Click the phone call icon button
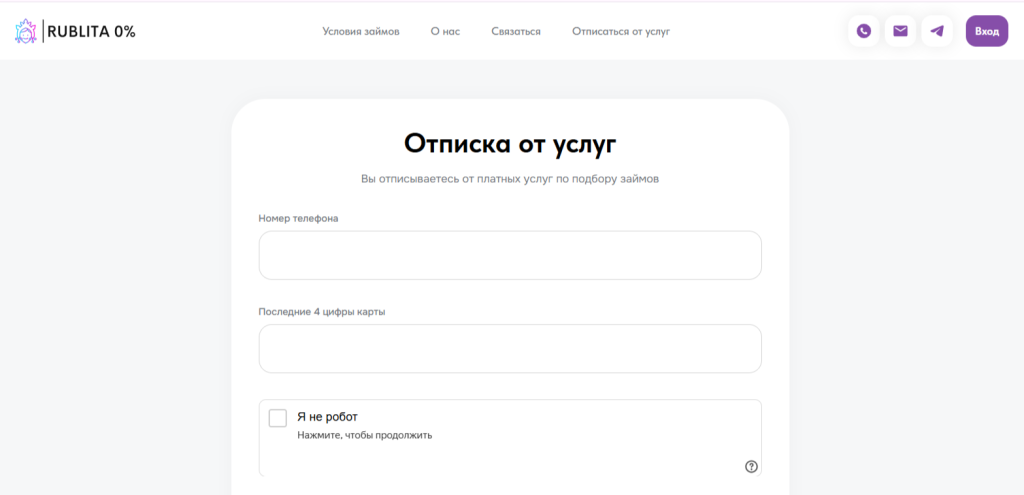This screenshot has width=1024, height=495. [863, 31]
